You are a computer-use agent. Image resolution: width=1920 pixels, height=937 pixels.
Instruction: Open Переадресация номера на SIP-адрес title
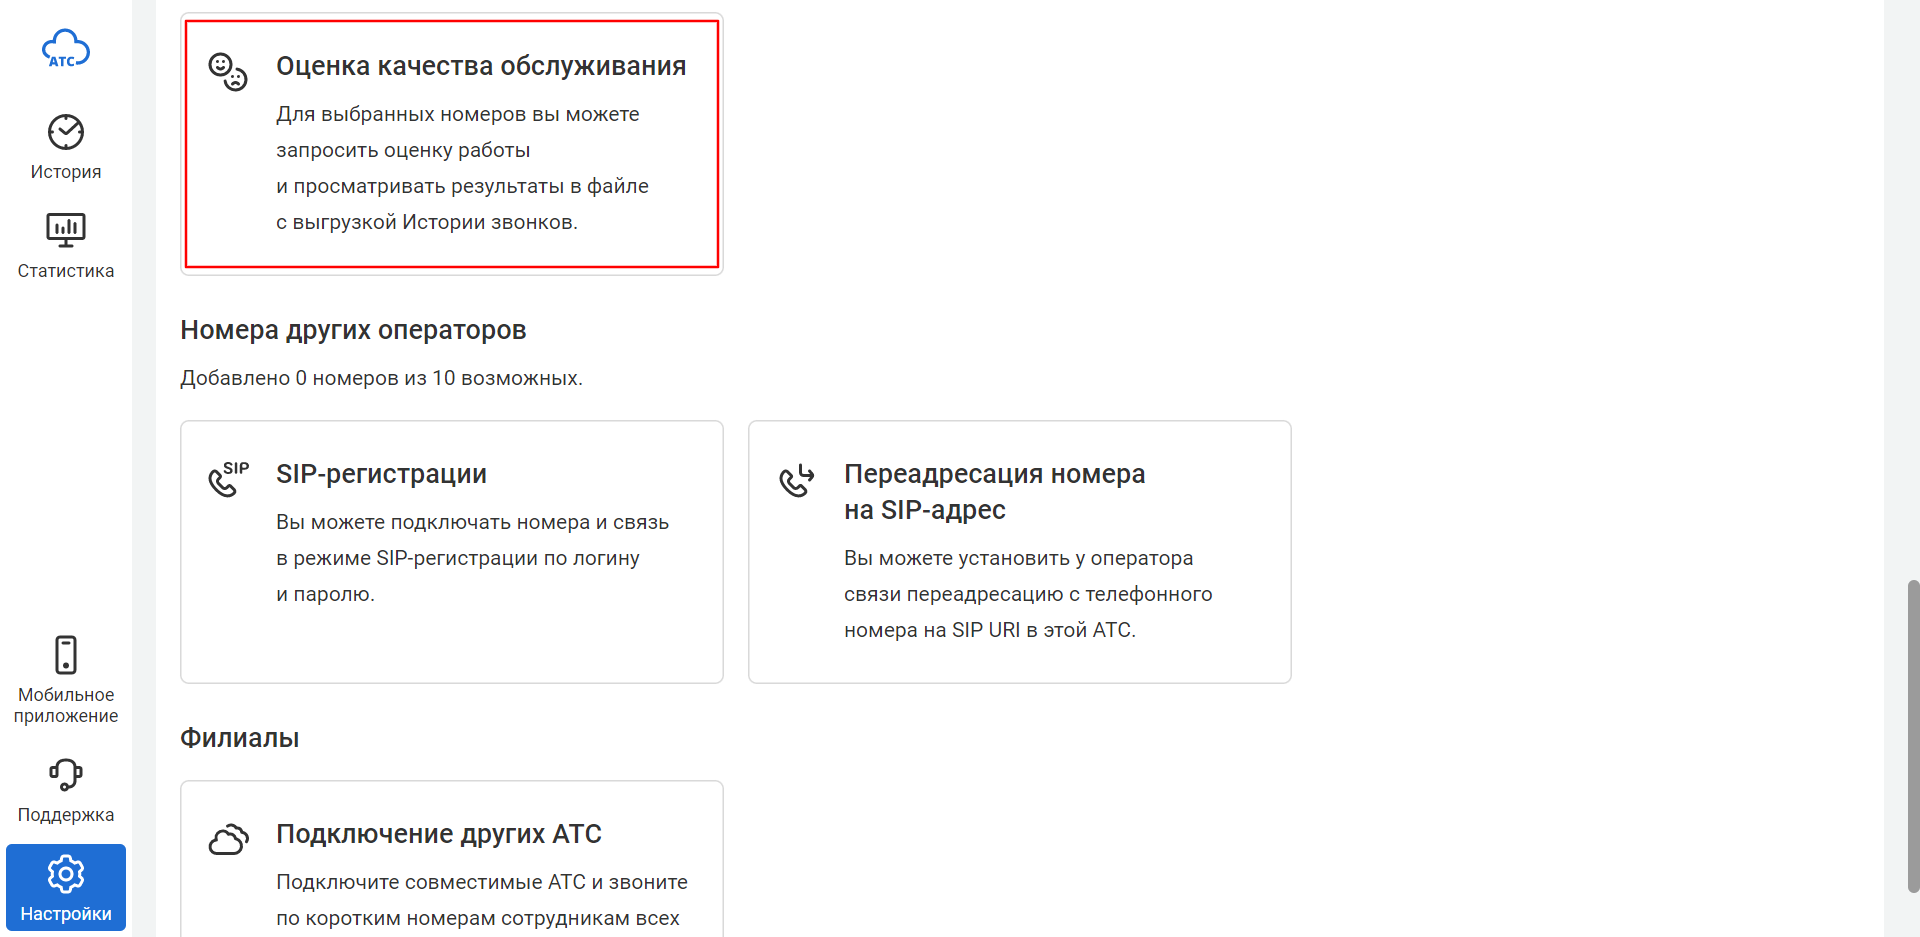tap(994, 492)
